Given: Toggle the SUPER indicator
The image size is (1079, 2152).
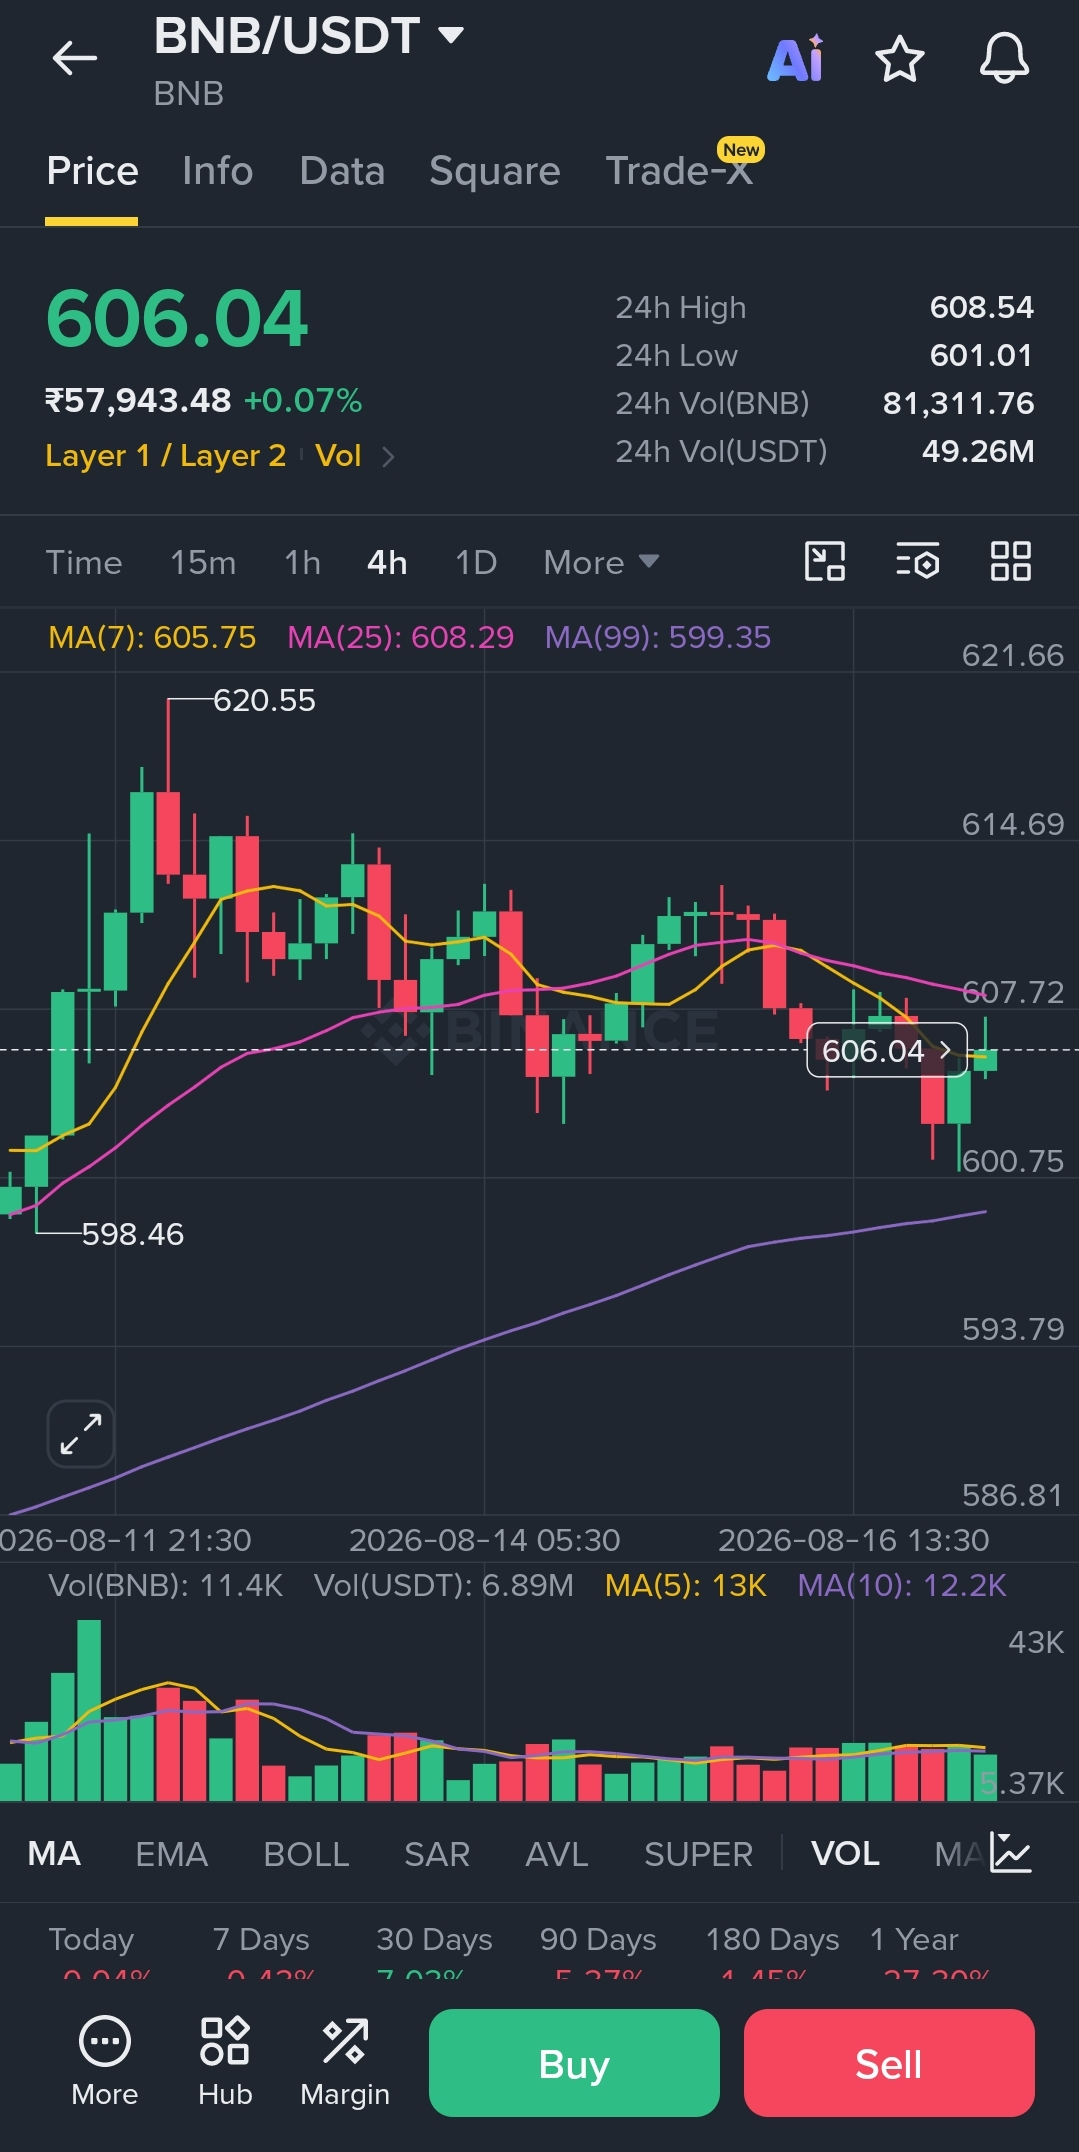Looking at the screenshot, I should click(698, 1854).
